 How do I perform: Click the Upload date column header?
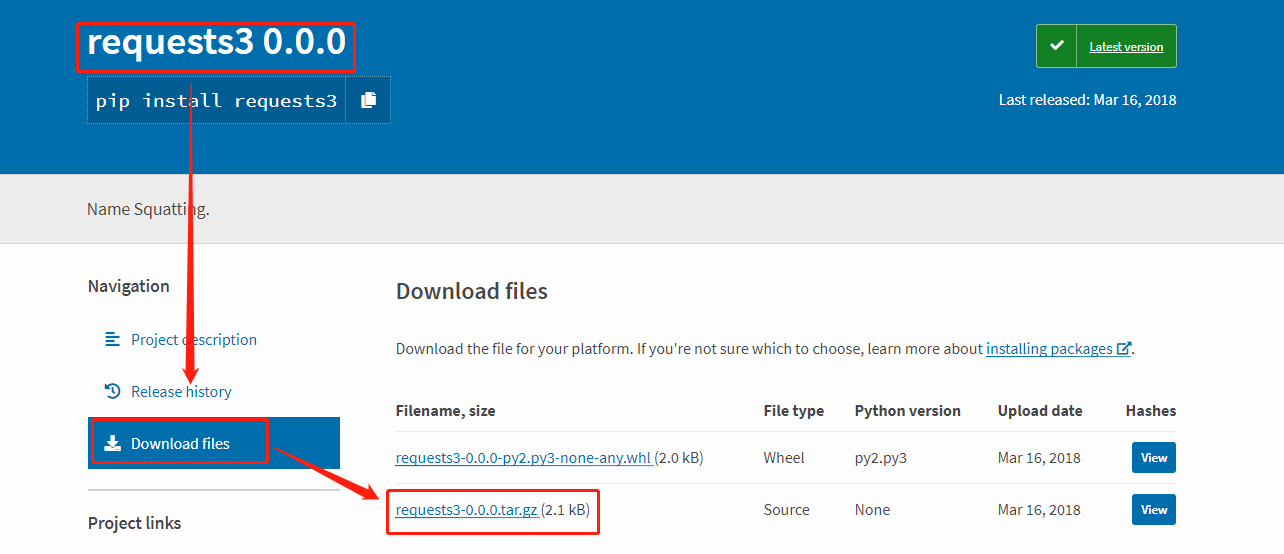pos(1039,411)
